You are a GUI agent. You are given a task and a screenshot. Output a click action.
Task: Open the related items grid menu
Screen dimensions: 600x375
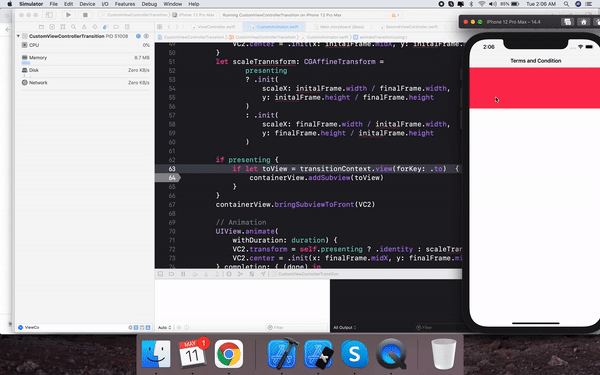click(x=160, y=27)
